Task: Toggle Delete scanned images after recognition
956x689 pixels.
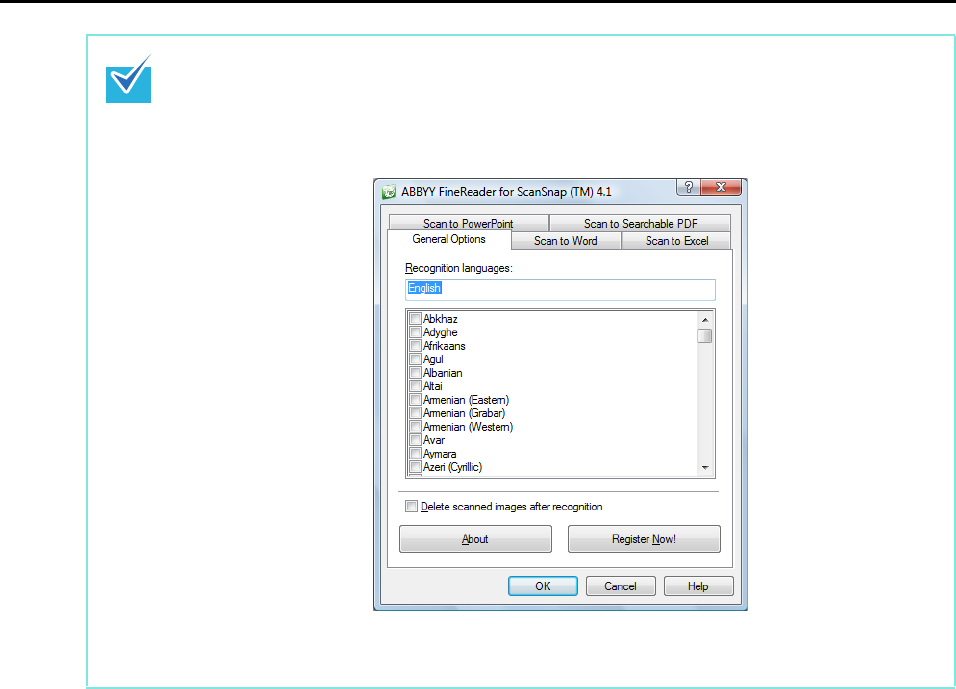Action: [412, 506]
